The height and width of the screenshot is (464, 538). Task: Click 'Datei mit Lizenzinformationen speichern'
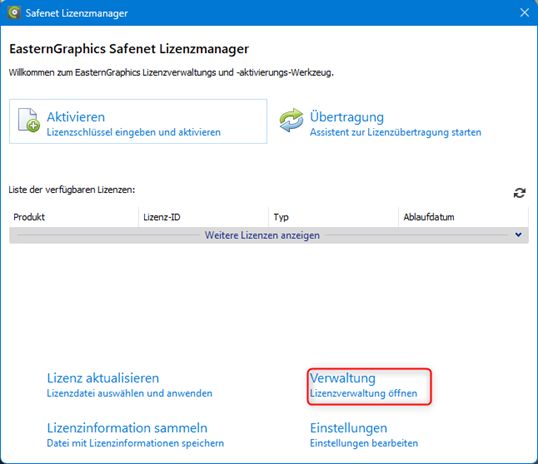135,443
